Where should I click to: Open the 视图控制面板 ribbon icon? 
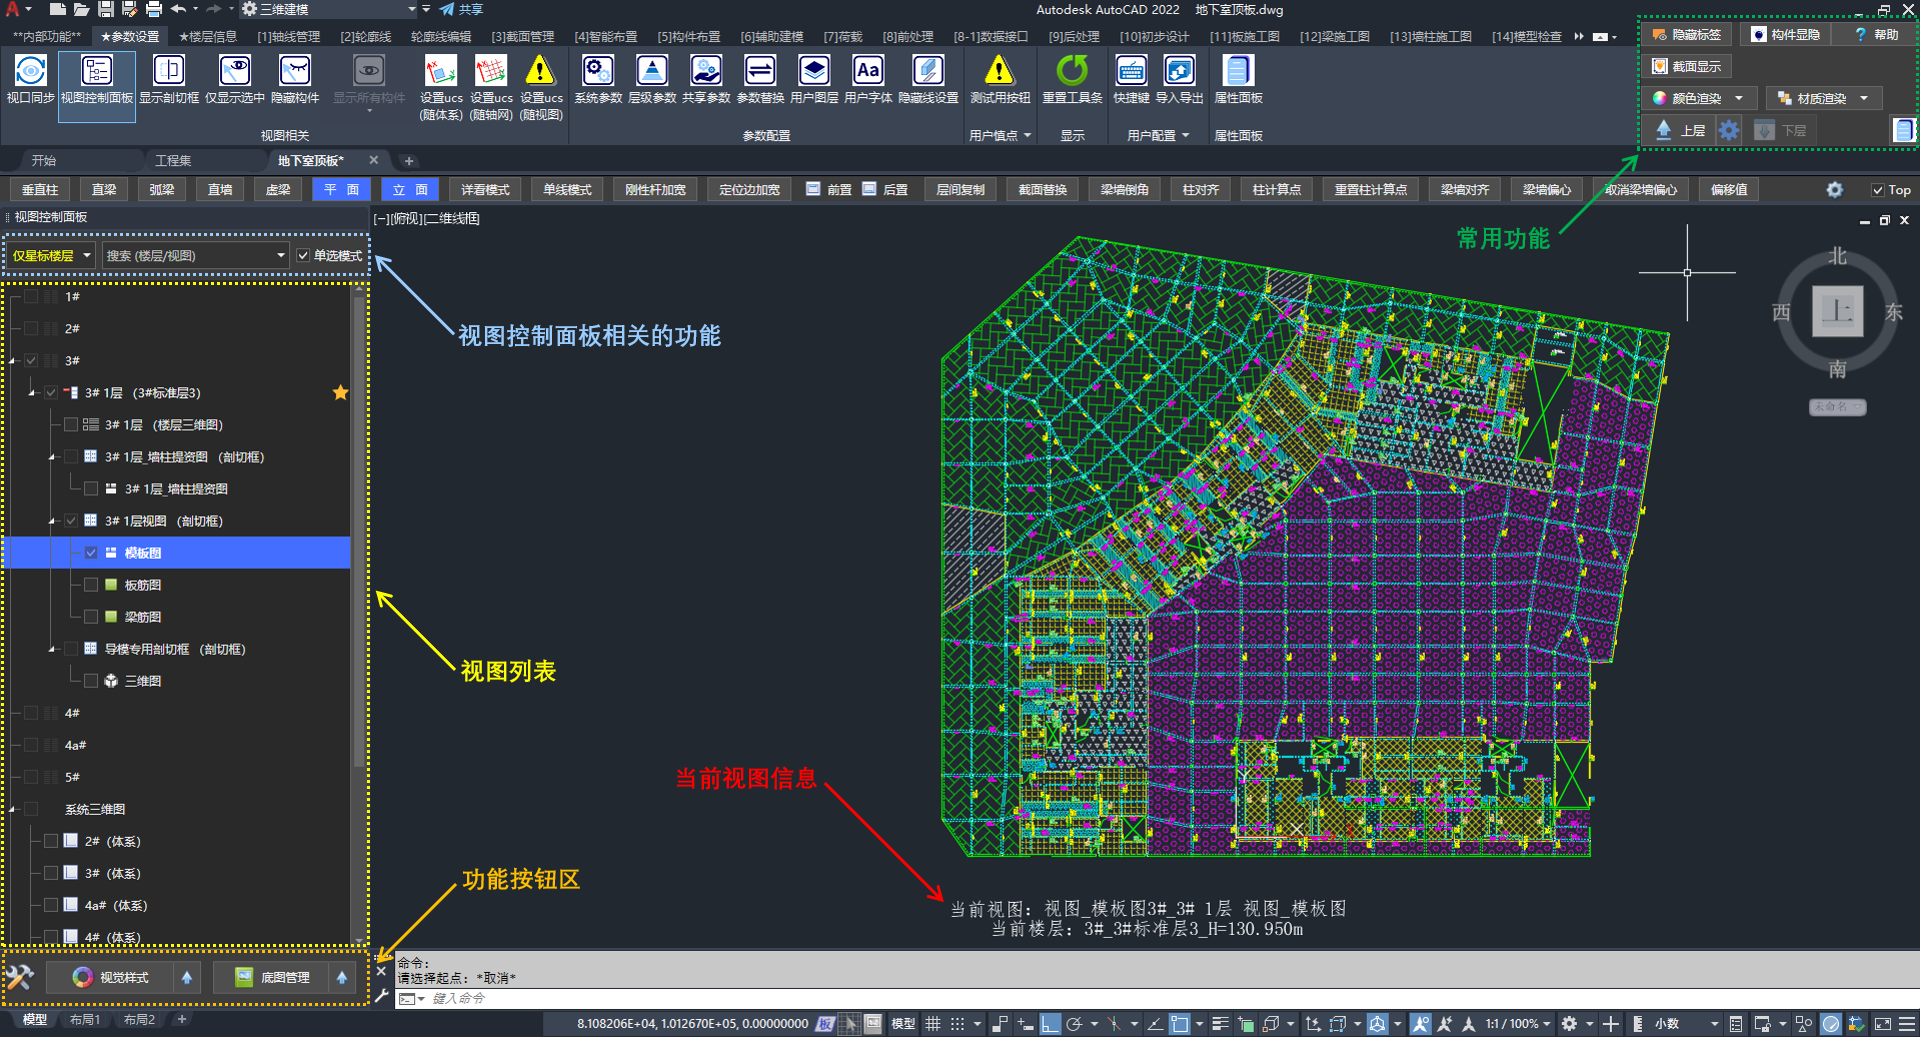click(97, 72)
